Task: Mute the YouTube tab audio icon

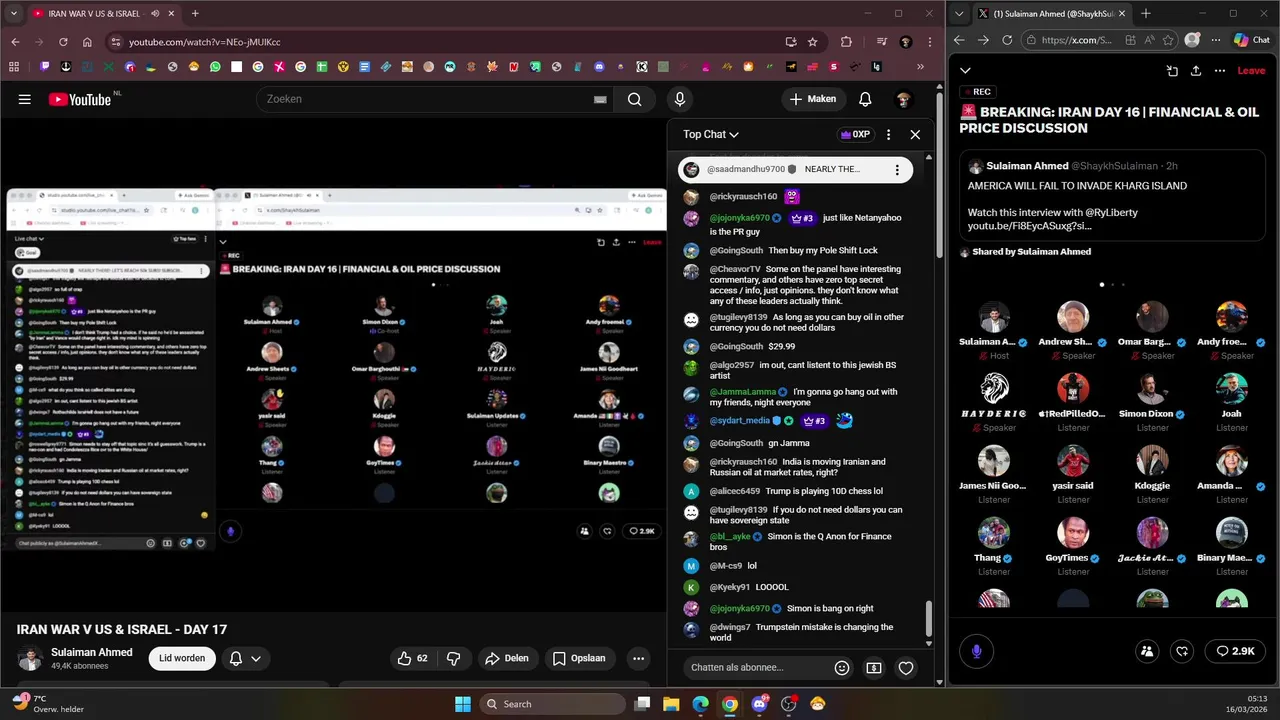Action: click(156, 14)
